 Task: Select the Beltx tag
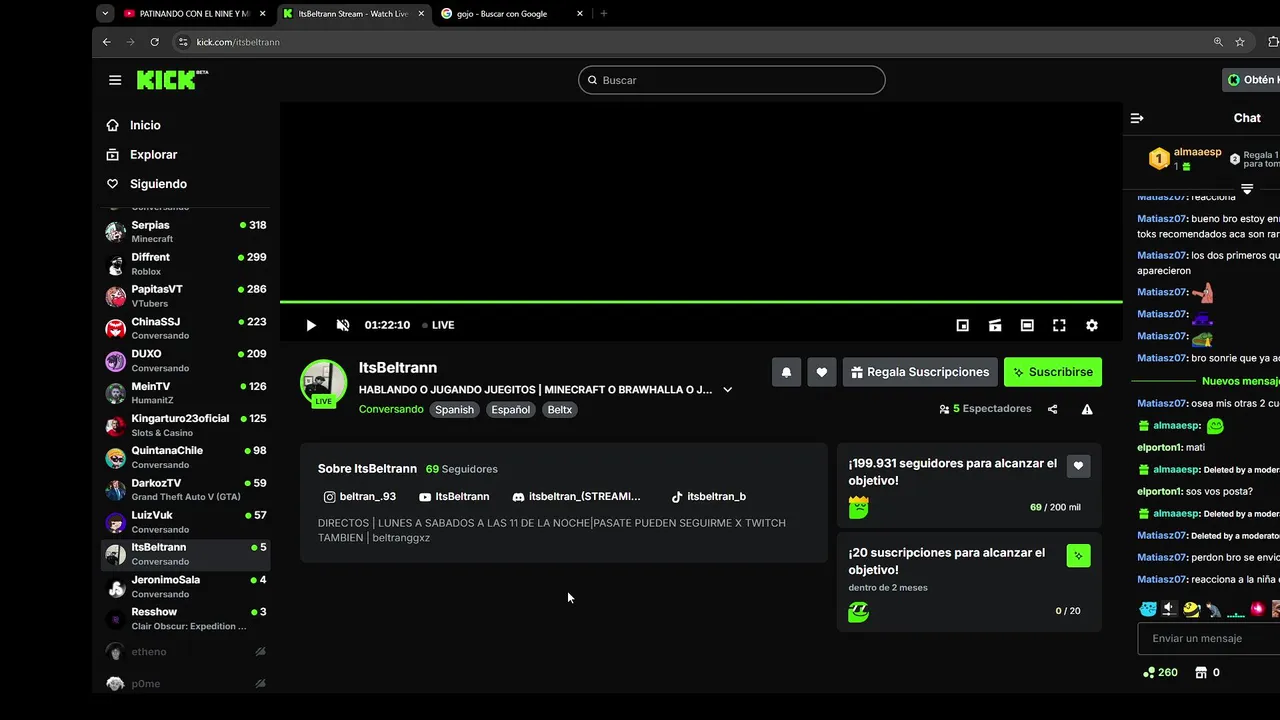tap(560, 409)
